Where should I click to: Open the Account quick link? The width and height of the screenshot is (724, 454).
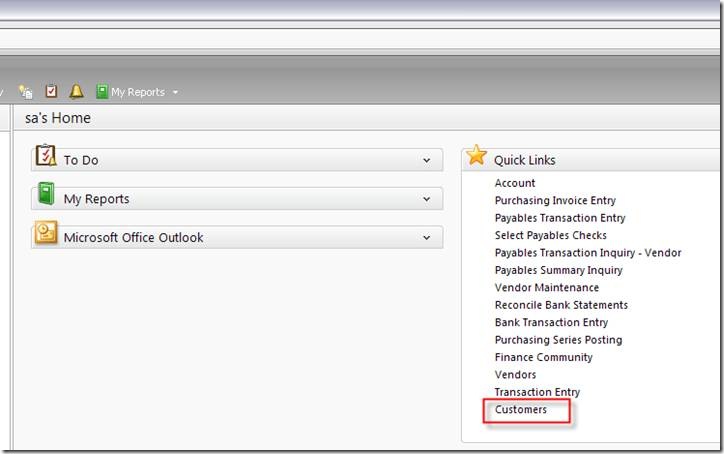(x=515, y=183)
